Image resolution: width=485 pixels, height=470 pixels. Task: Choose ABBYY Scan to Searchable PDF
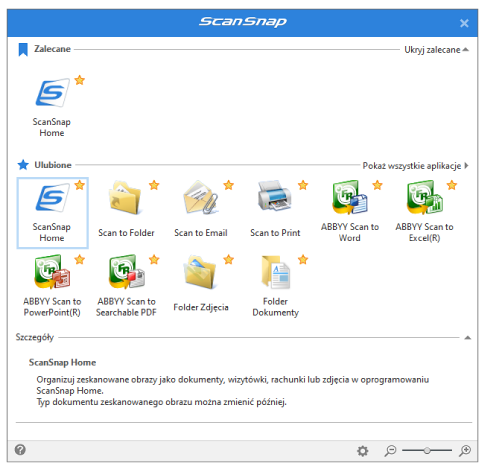pos(126,272)
